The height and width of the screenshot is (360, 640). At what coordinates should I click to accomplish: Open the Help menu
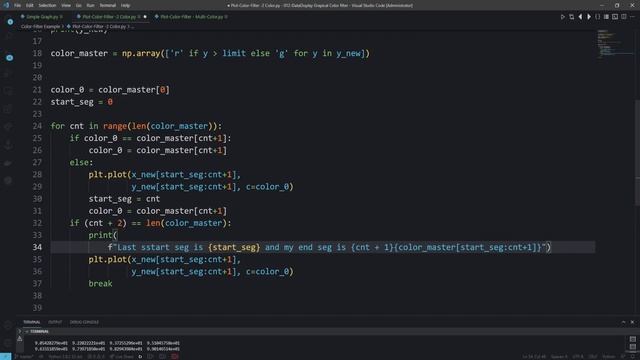[x=125, y=5]
